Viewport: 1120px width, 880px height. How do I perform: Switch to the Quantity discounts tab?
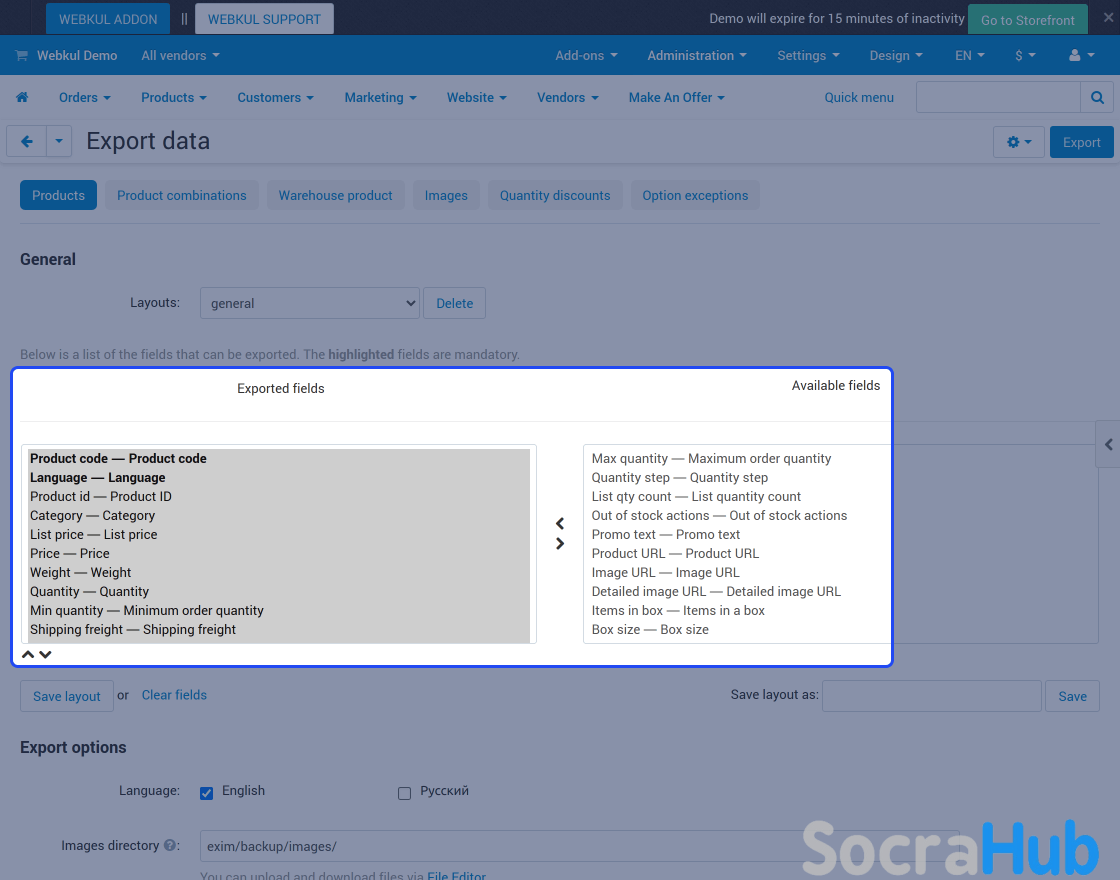point(555,195)
